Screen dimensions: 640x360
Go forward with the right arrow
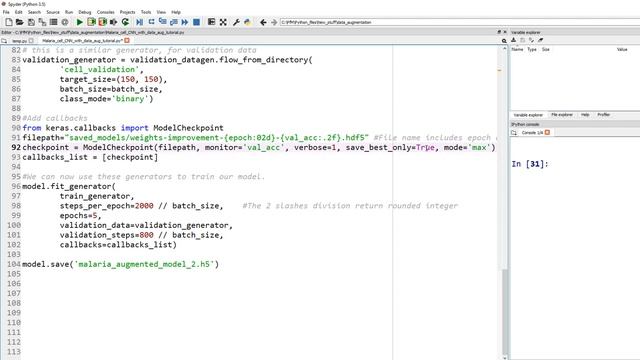[x=274, y=22]
